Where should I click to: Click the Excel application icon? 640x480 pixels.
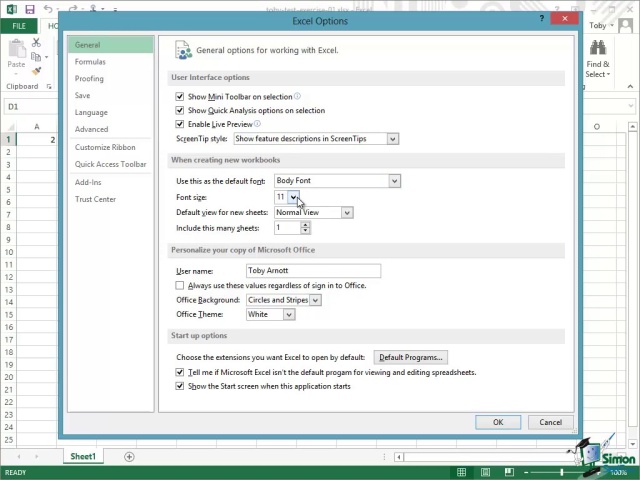(x=11, y=9)
